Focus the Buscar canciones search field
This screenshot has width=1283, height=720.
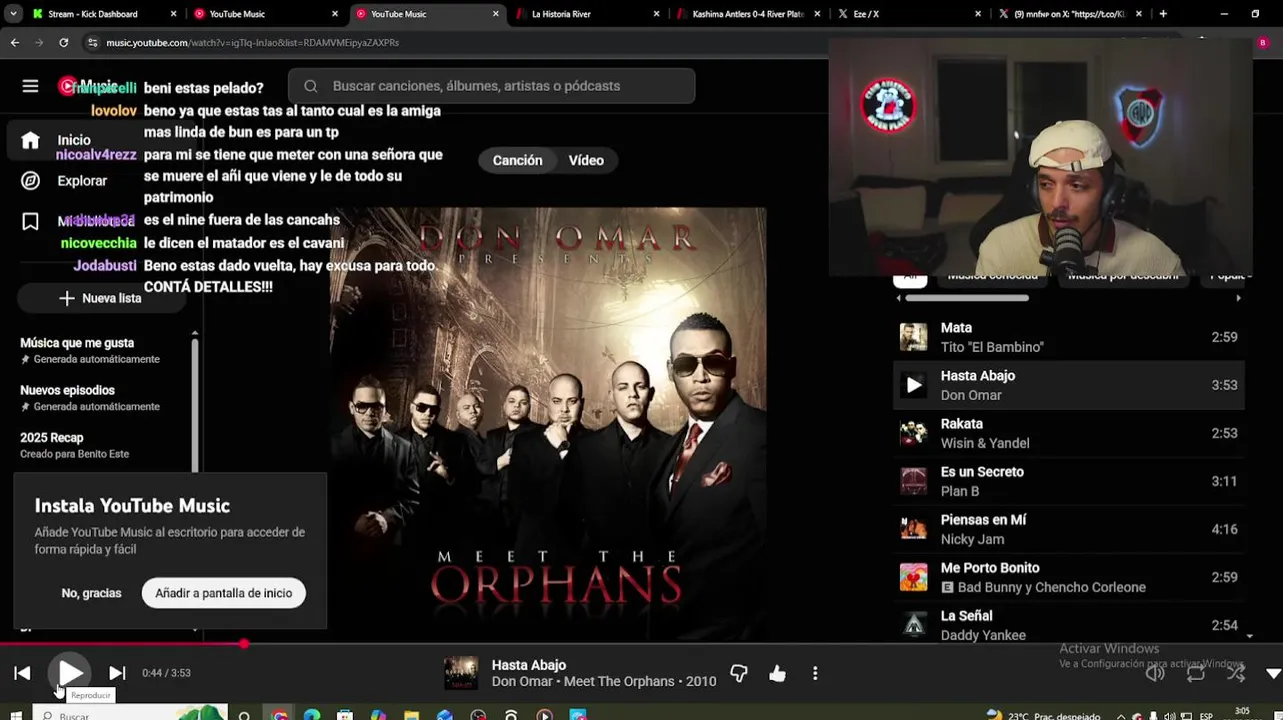[x=492, y=86]
